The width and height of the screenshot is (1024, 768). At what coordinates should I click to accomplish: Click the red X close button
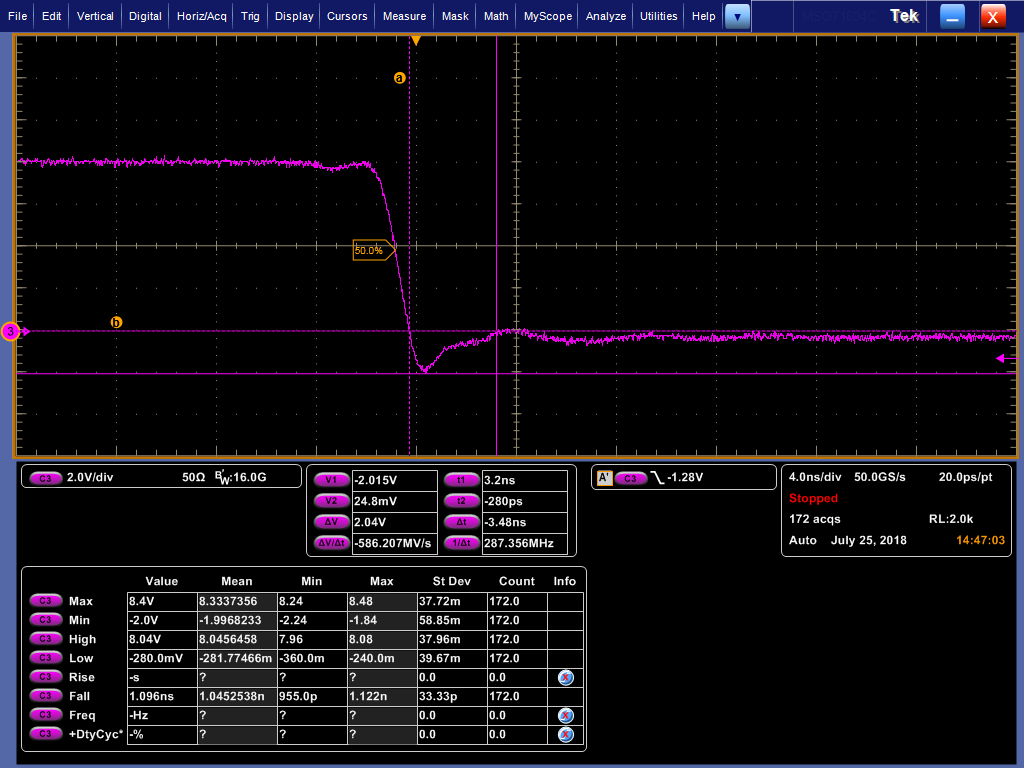tap(993, 16)
